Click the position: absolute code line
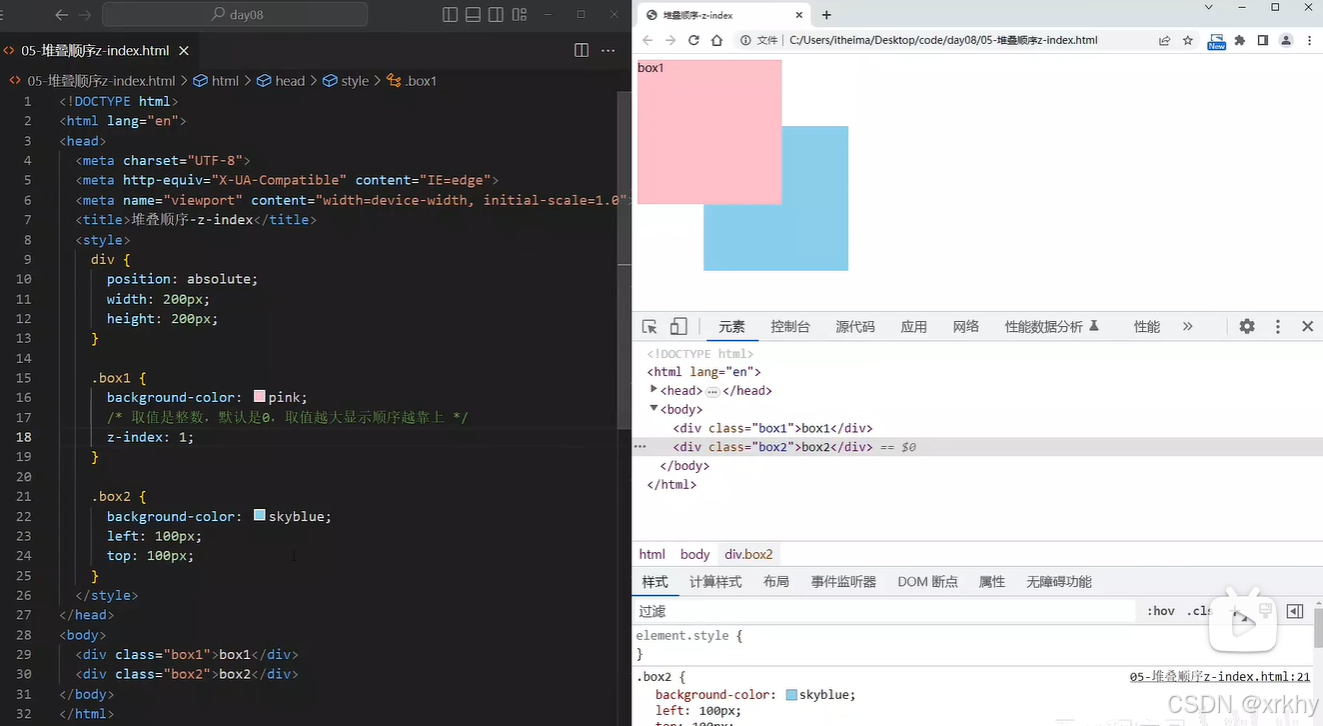The image size is (1323, 726). [182, 279]
